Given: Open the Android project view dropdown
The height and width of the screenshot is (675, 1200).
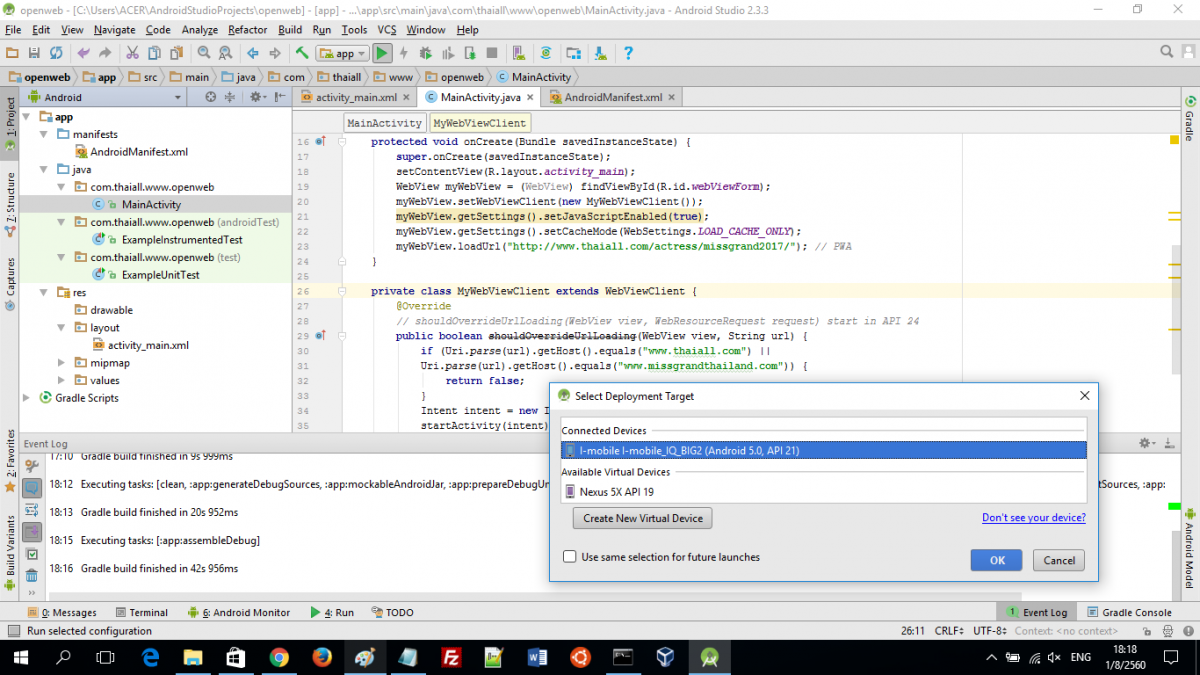Looking at the screenshot, I should 107,97.
